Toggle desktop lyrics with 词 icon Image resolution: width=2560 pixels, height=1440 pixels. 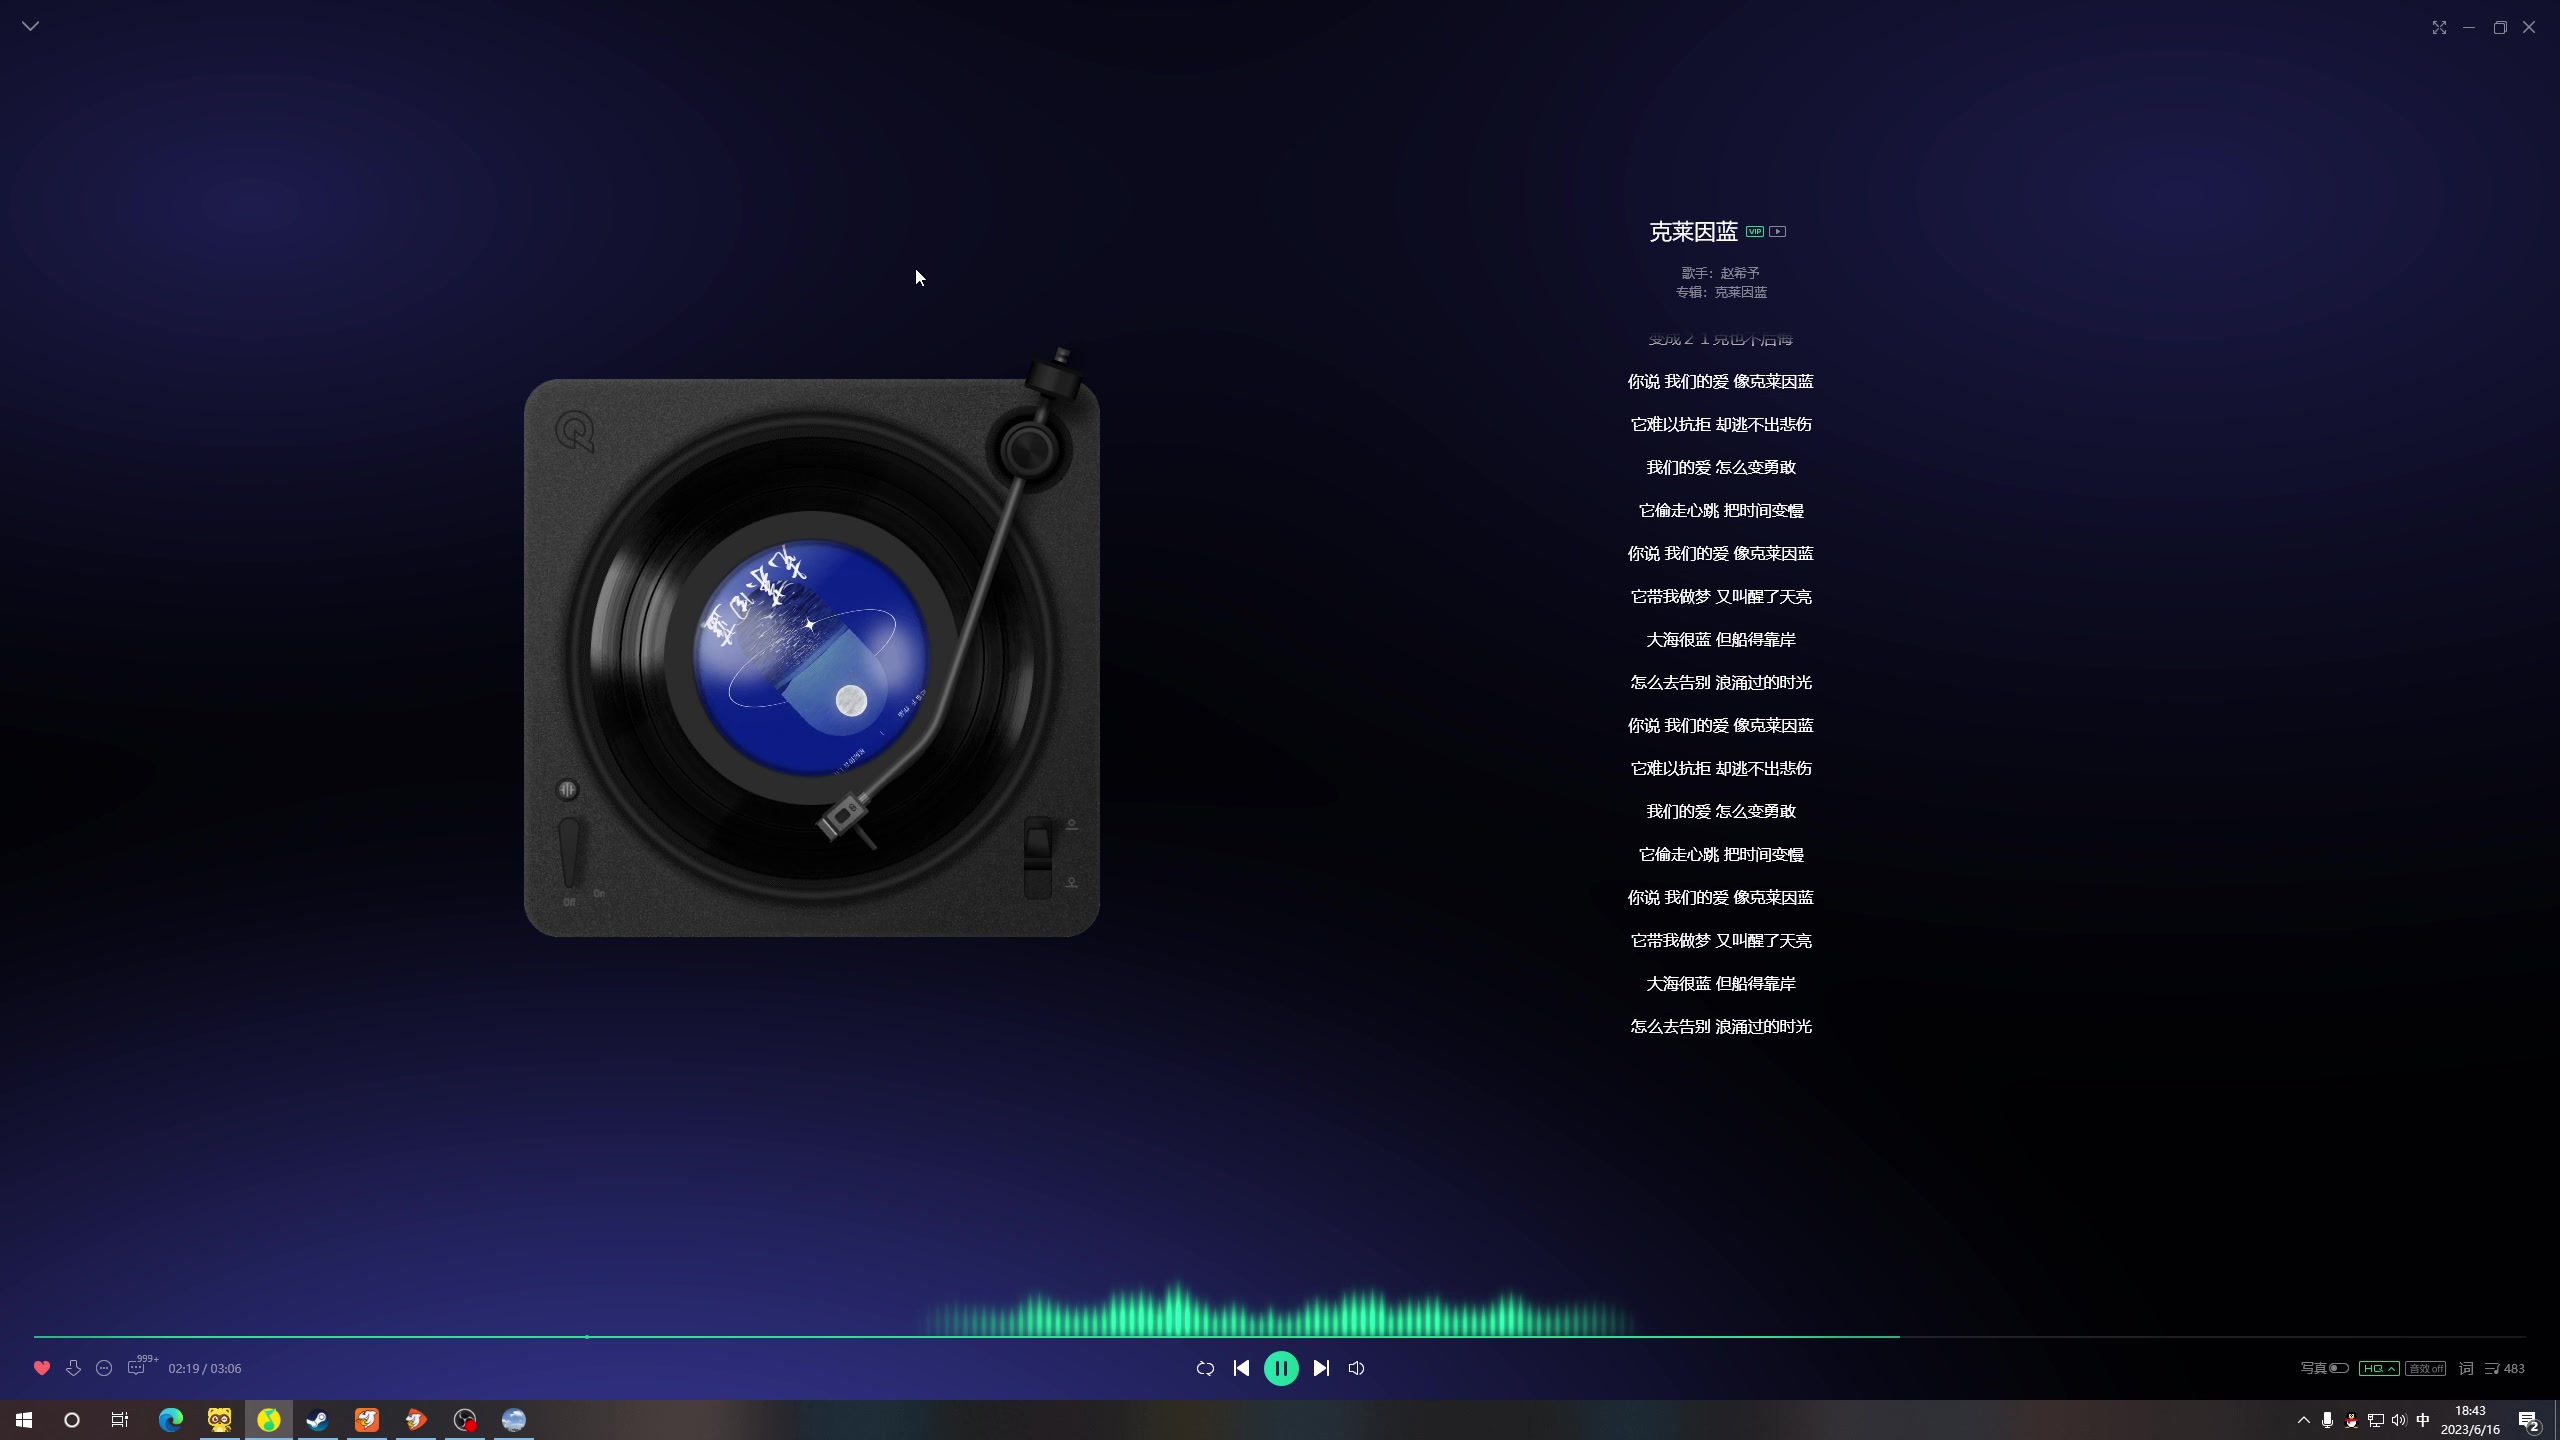point(2466,1368)
